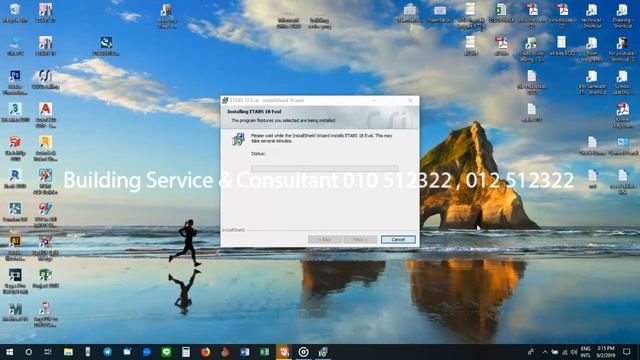Viewport: 640px width, 360px height.
Task: Select the yellow Robot Structural shortcut
Action: pos(46,148)
